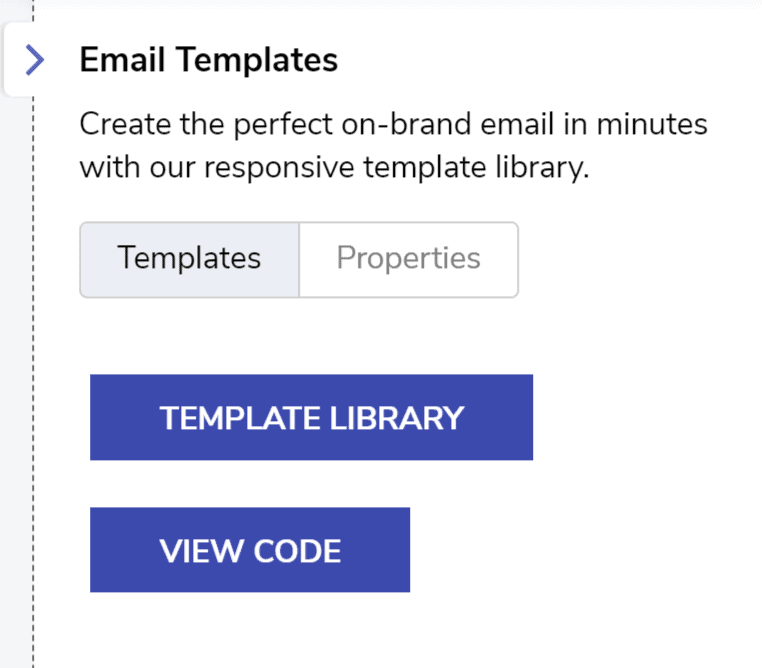
Task: Browse templates with TEMPLATE LIBRARY button
Action: pyautogui.click(x=312, y=417)
